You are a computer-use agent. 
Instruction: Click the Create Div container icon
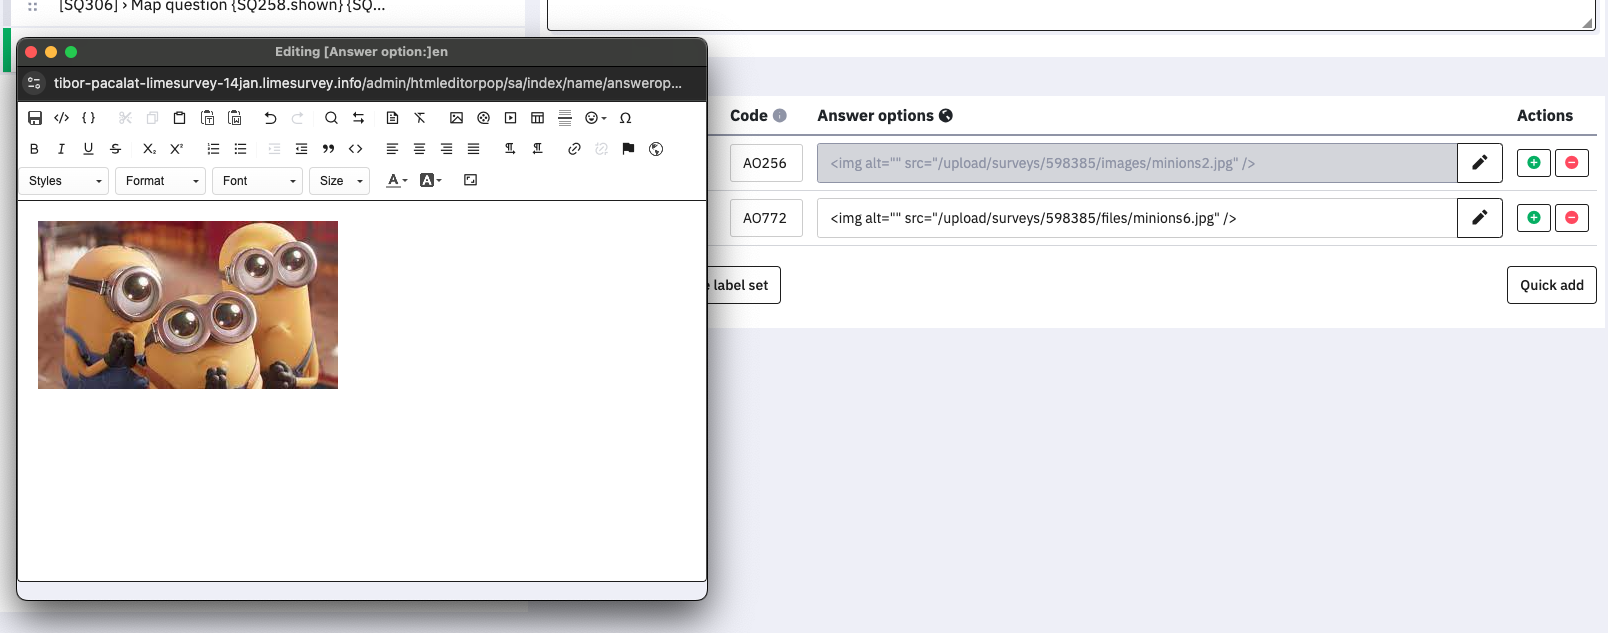point(355,149)
